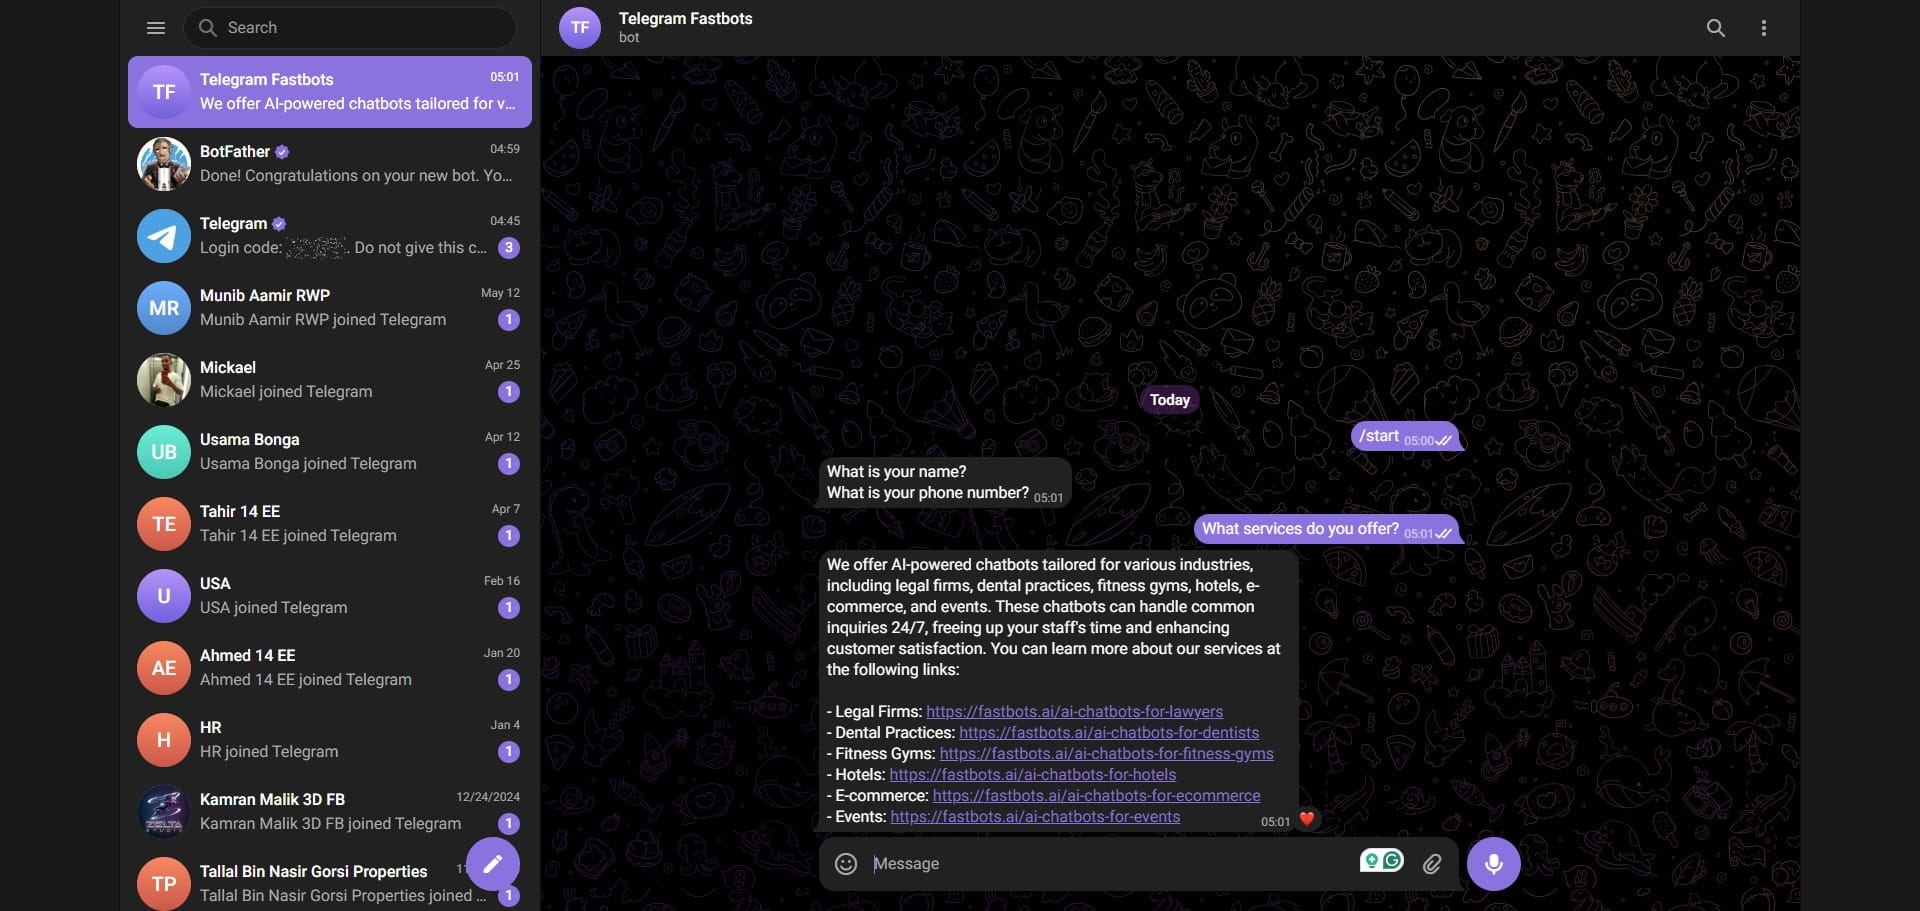
Task: Open the ai-chatbots-for-ecommerce link
Action: pos(1096,796)
